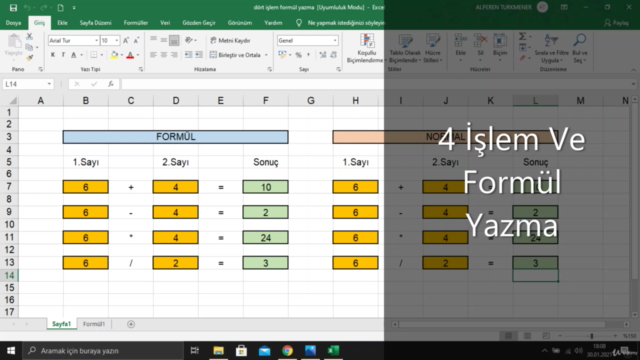This screenshot has width=640, height=360.
Task: Click the Borders icon
Action: pos(93,55)
